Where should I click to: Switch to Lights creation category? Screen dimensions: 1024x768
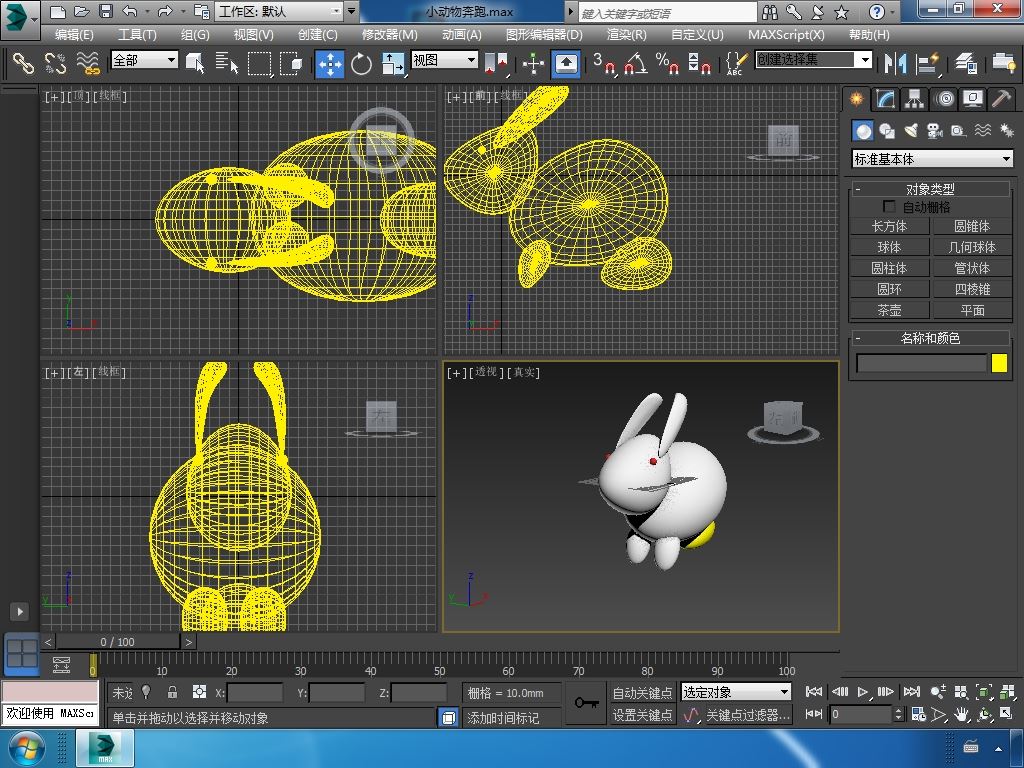click(x=911, y=131)
